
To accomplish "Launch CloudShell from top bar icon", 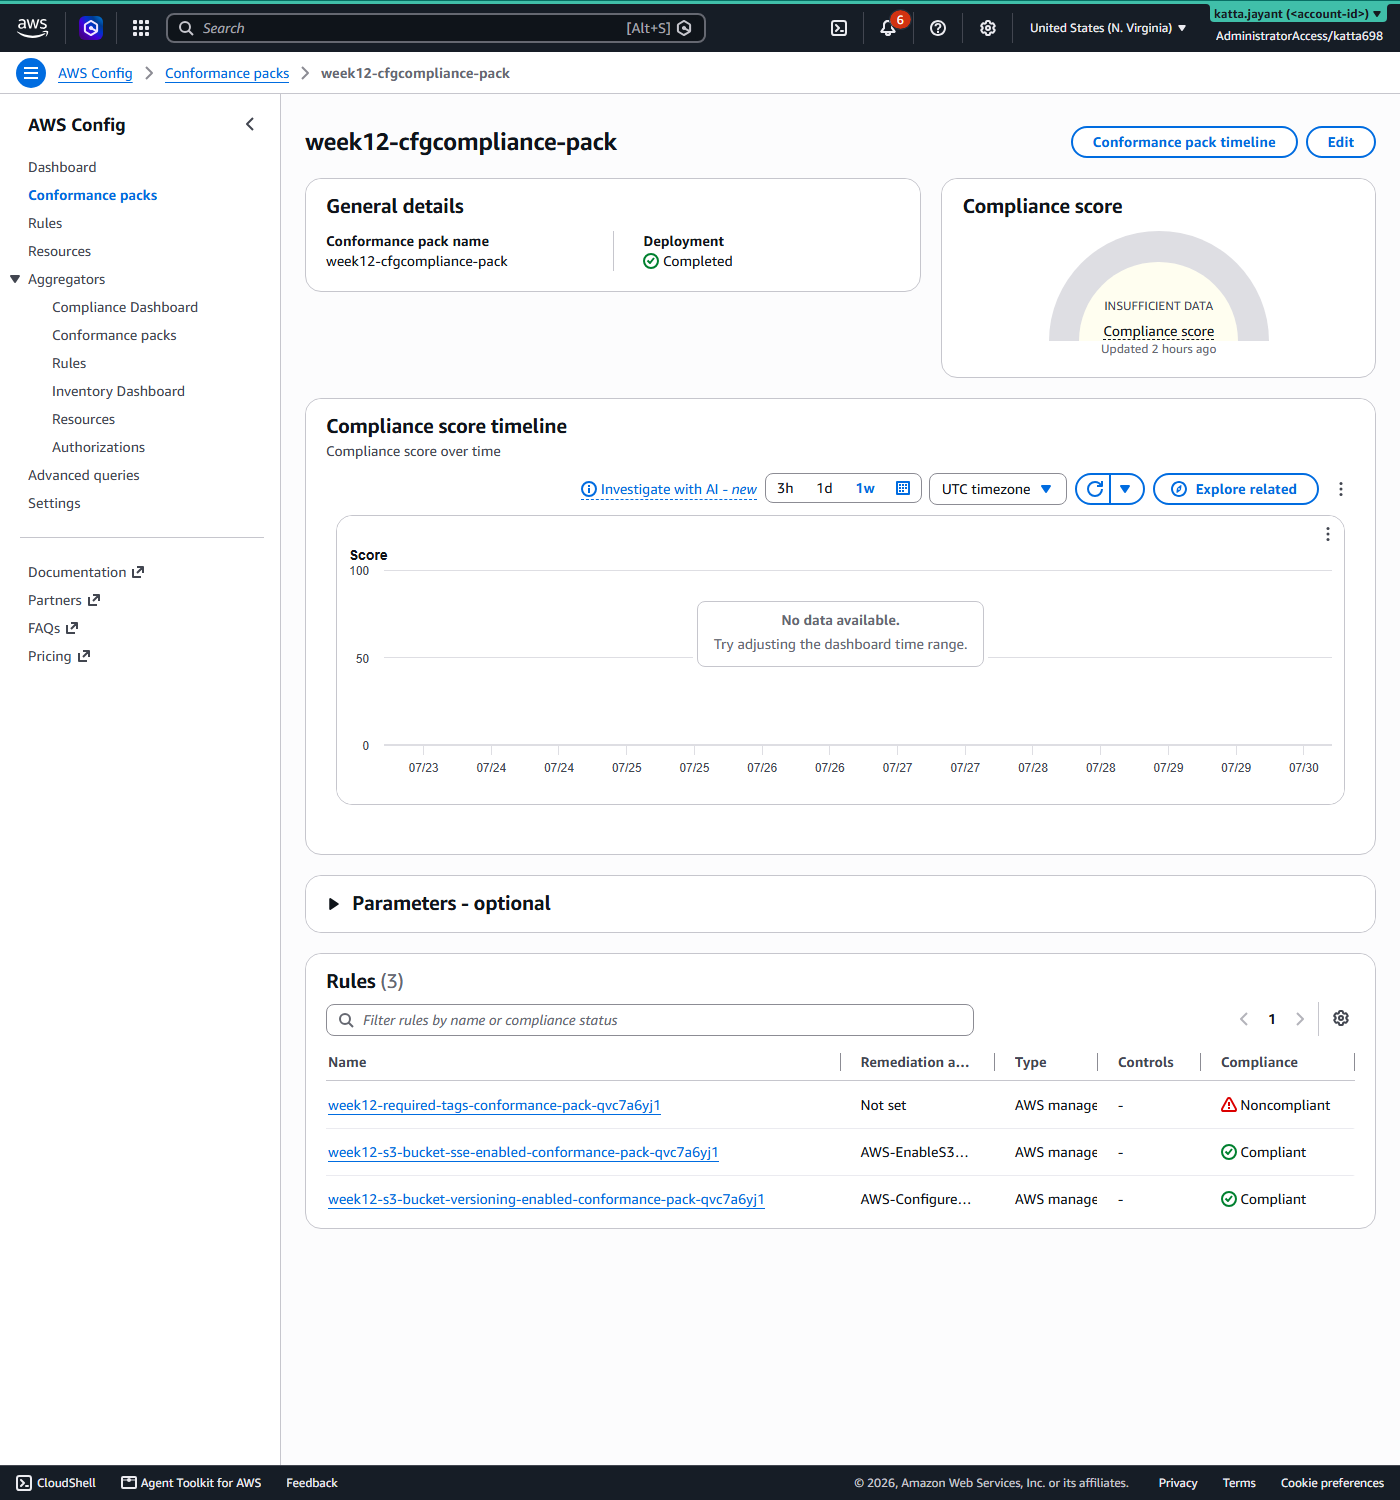I will click(x=839, y=28).
